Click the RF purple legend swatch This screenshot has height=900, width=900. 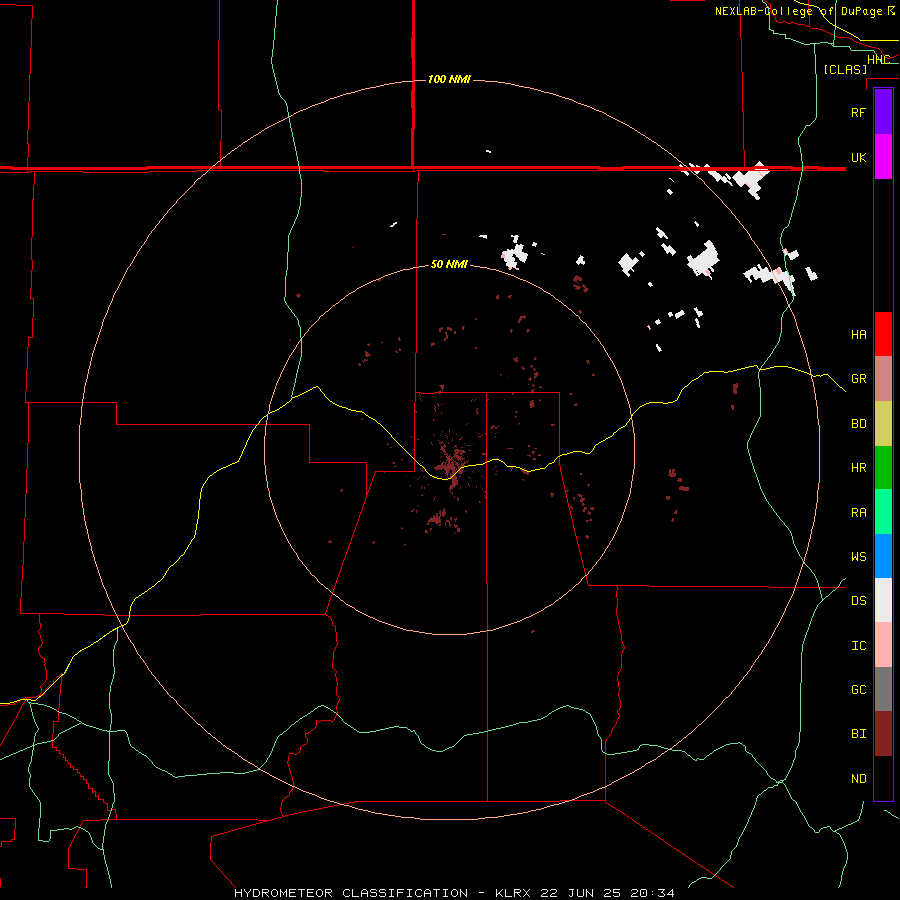pyautogui.click(x=883, y=112)
